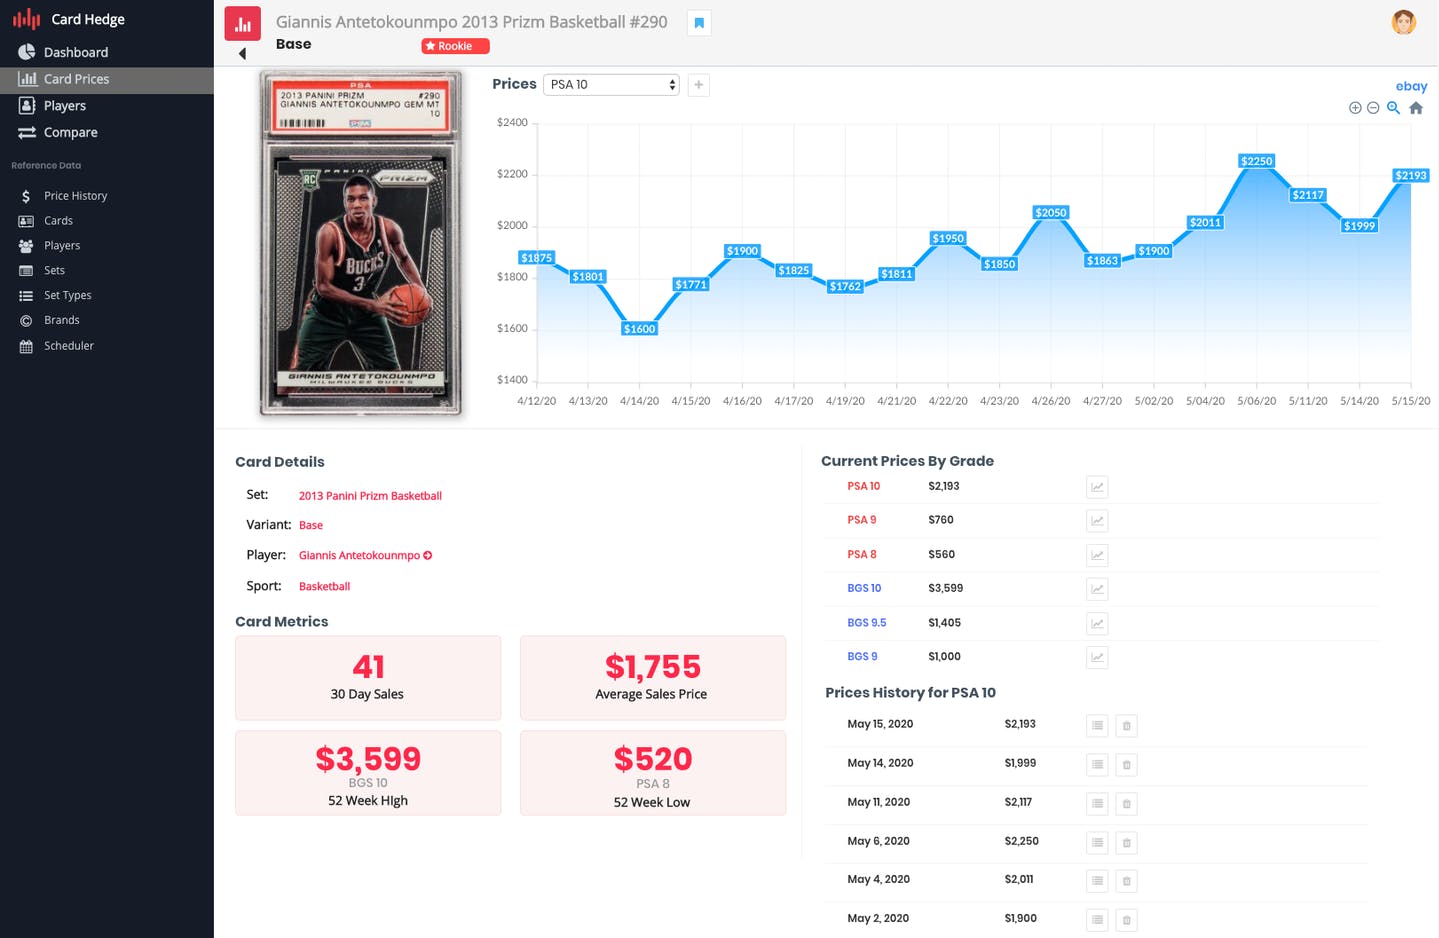Click the $3,599 BGS 10 current price
1439x938 pixels.
click(946, 588)
